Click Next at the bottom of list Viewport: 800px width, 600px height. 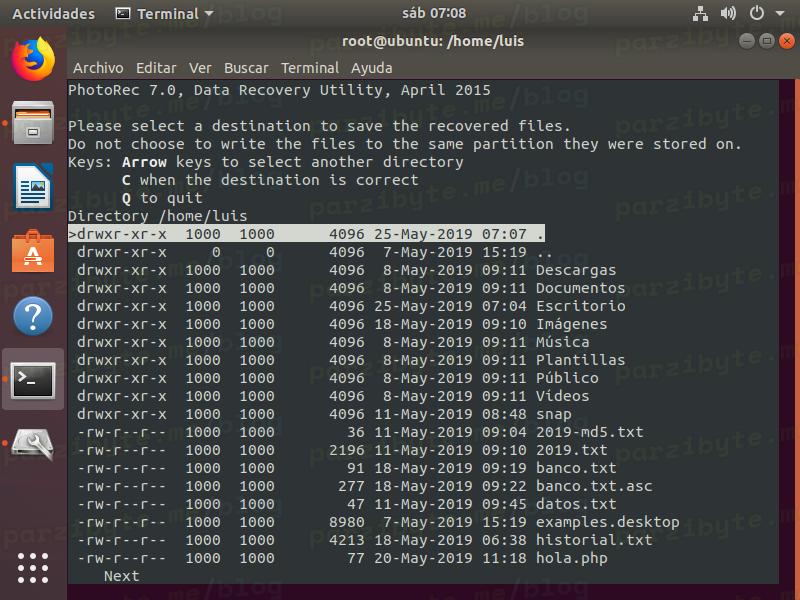pos(121,576)
